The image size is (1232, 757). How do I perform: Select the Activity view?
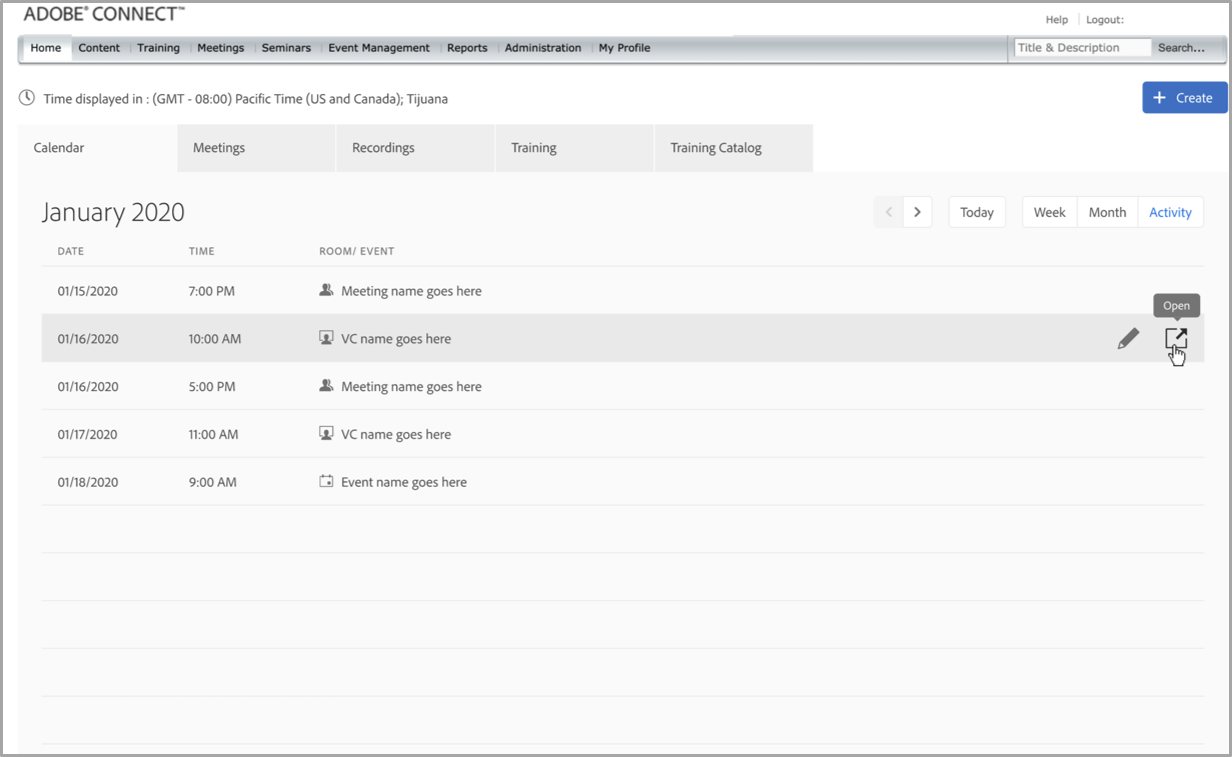tap(1170, 212)
